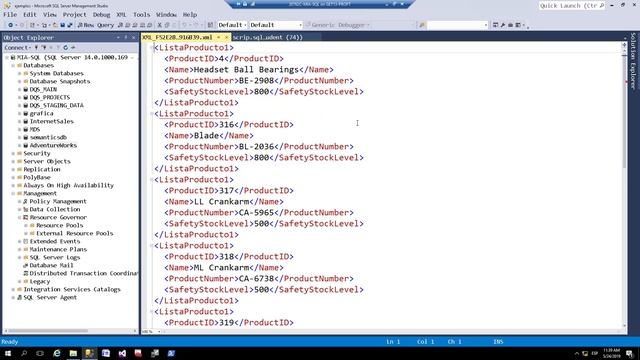The image size is (640, 360).
Task: Click the text Headset Ball Bearings
Action: click(246, 70)
